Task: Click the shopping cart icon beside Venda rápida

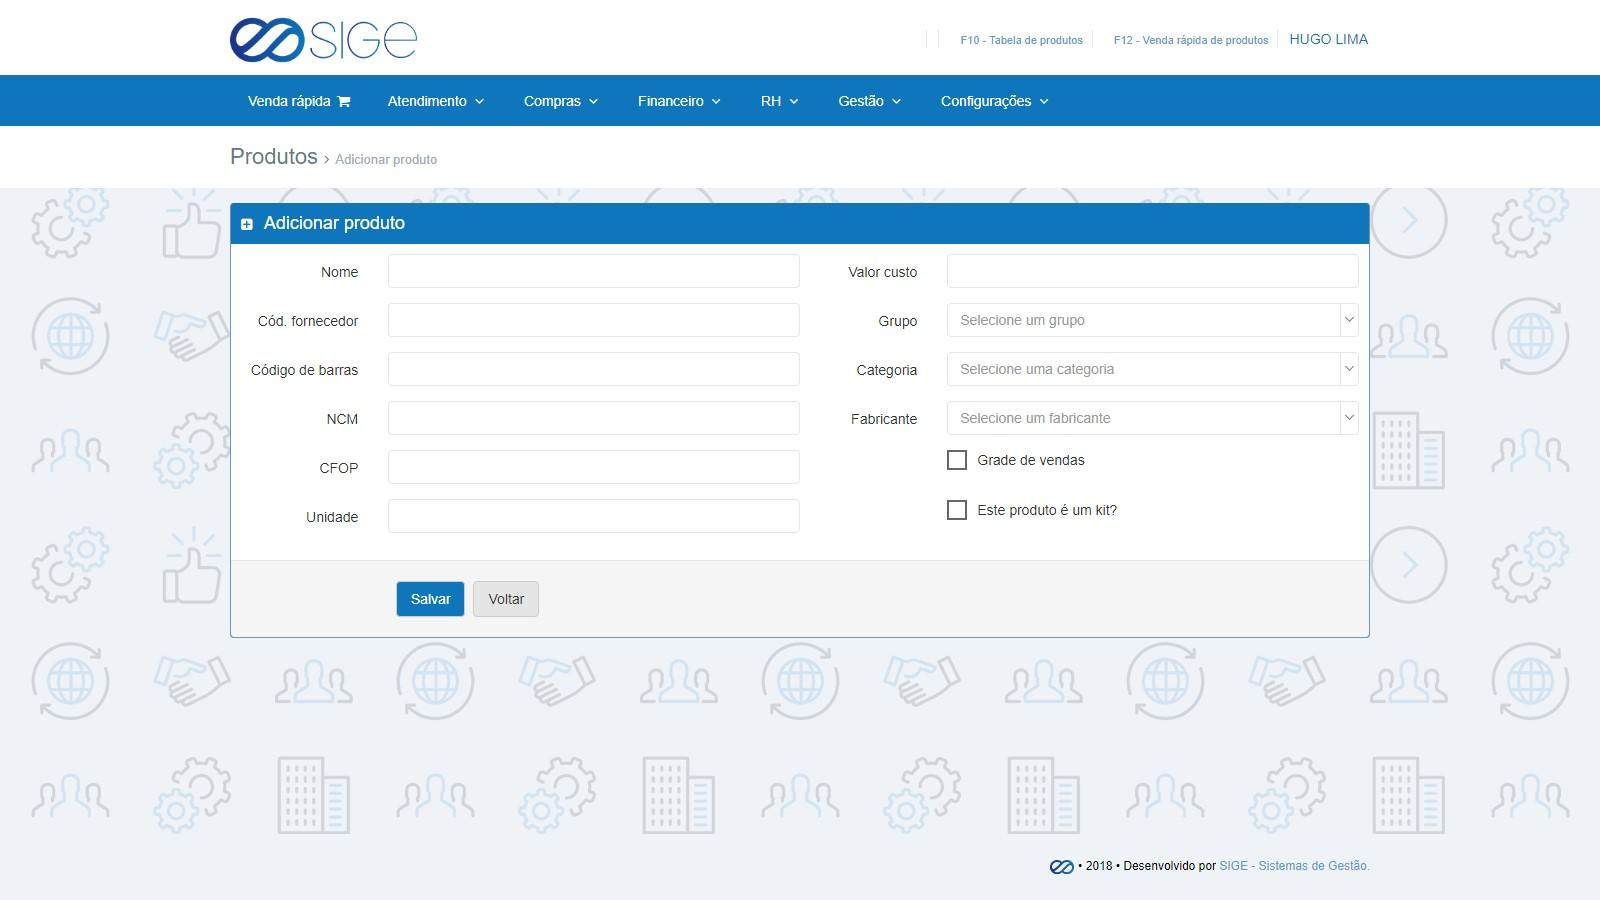Action: coord(344,101)
